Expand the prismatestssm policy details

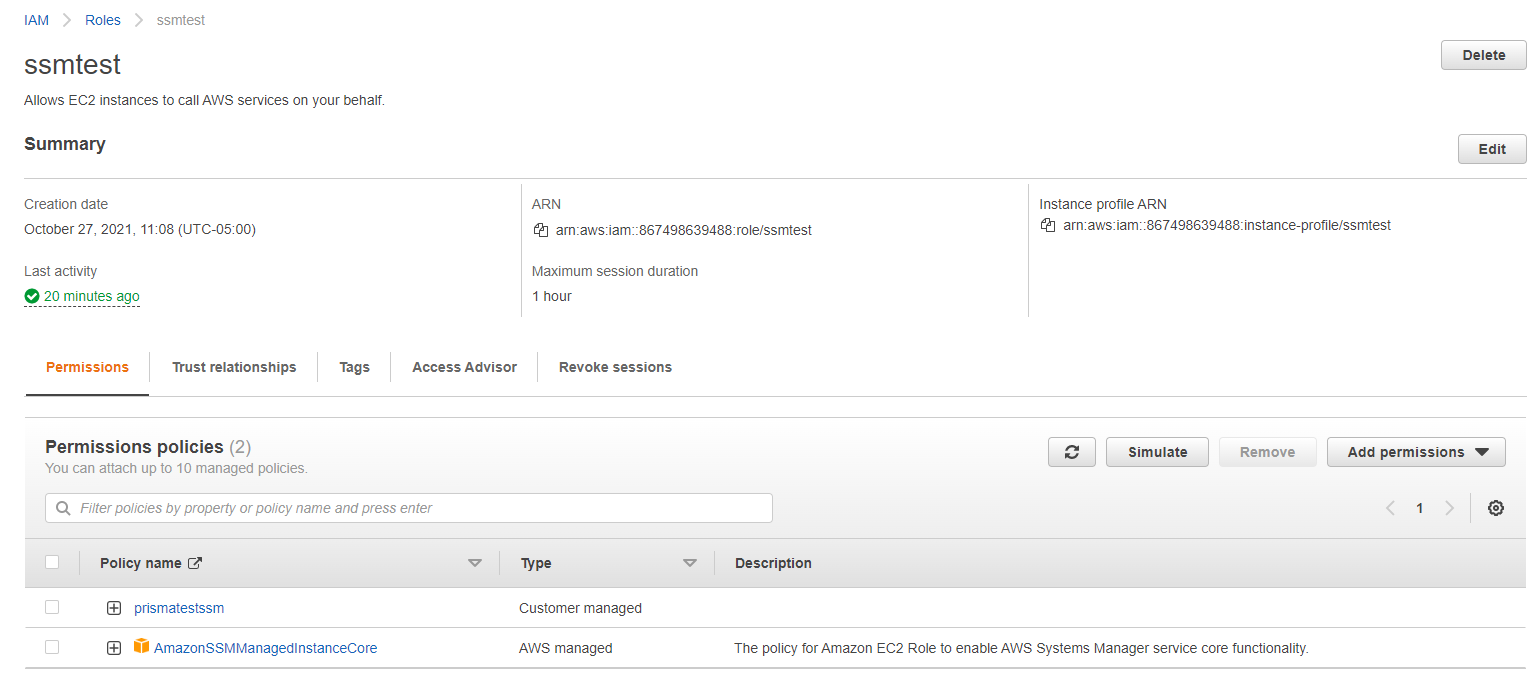click(x=114, y=607)
